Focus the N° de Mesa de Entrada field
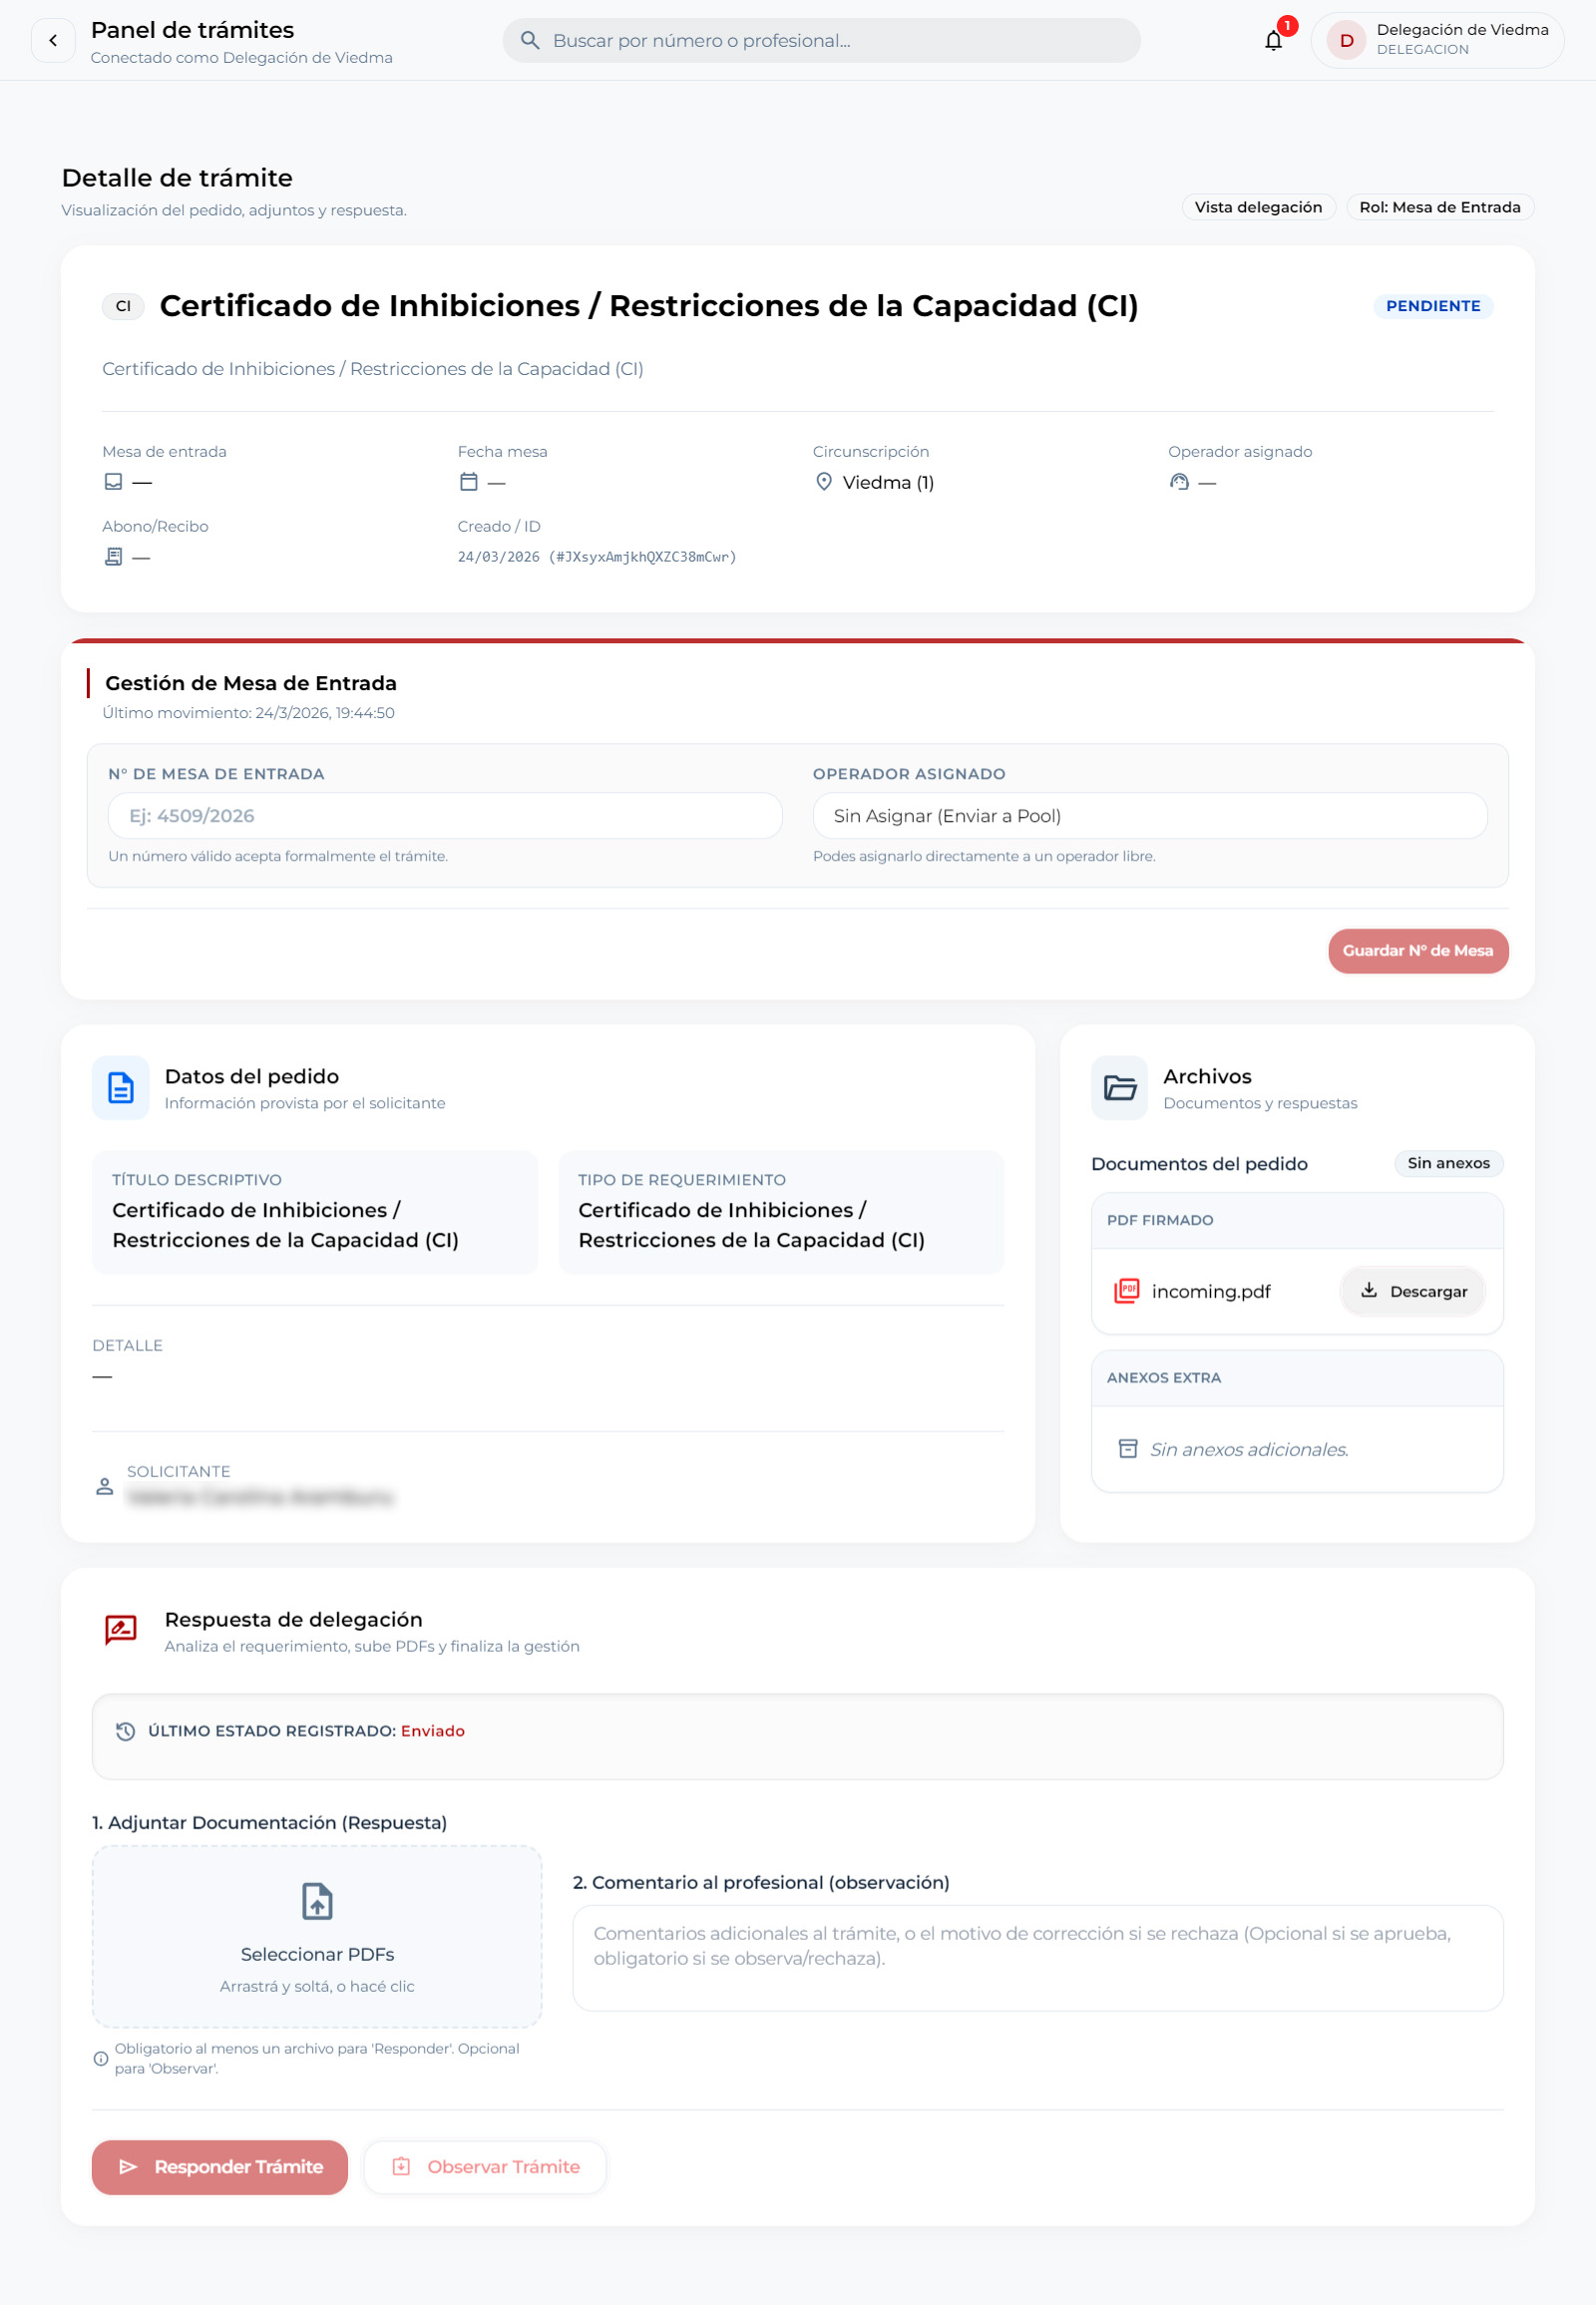Screen dimensions: 1596x2305 (445, 816)
